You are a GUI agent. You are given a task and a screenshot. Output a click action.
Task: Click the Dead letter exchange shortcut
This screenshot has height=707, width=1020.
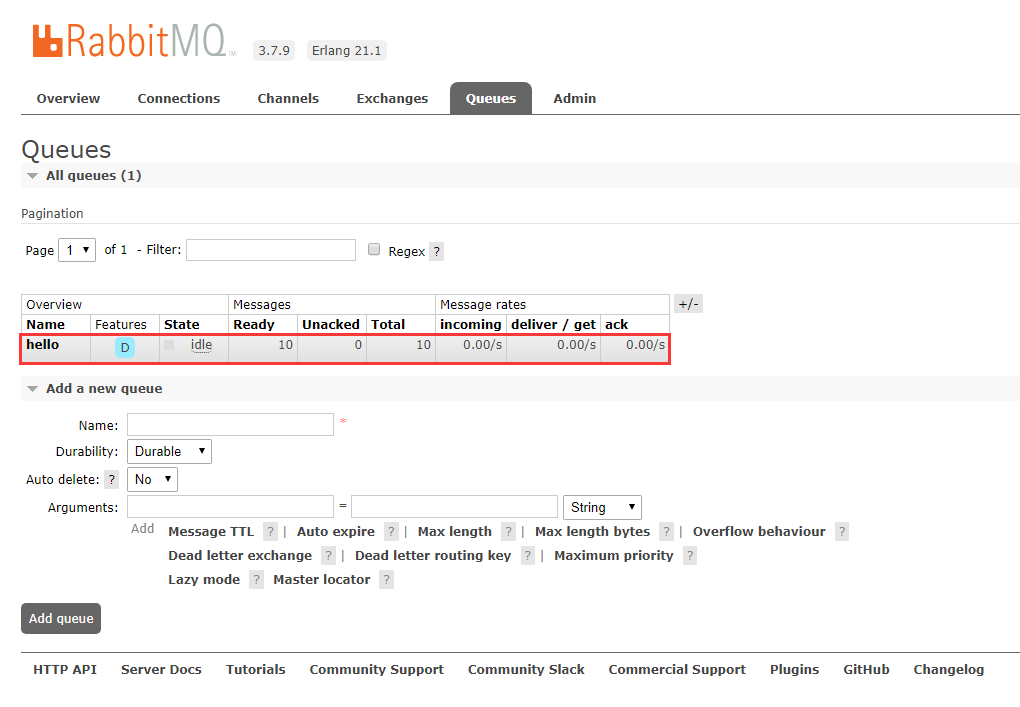pos(240,555)
